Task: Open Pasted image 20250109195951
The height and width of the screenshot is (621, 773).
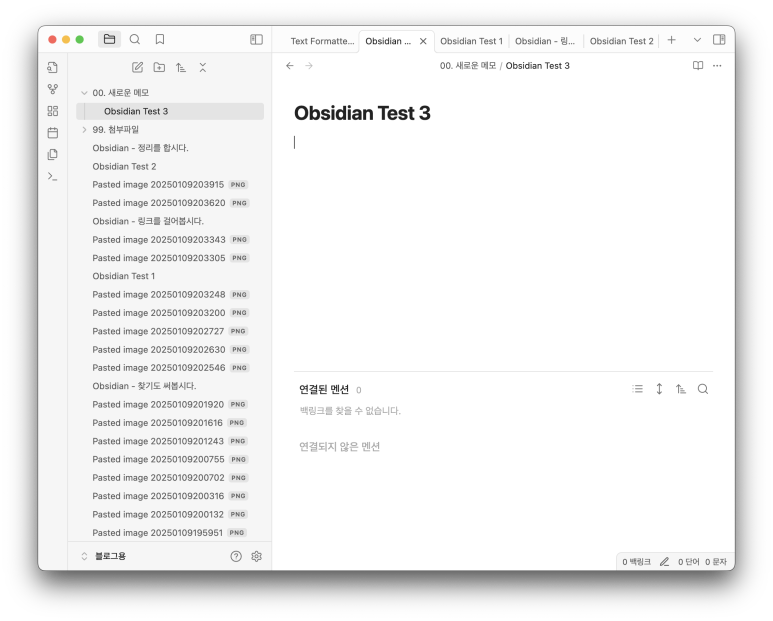Action: pos(170,533)
